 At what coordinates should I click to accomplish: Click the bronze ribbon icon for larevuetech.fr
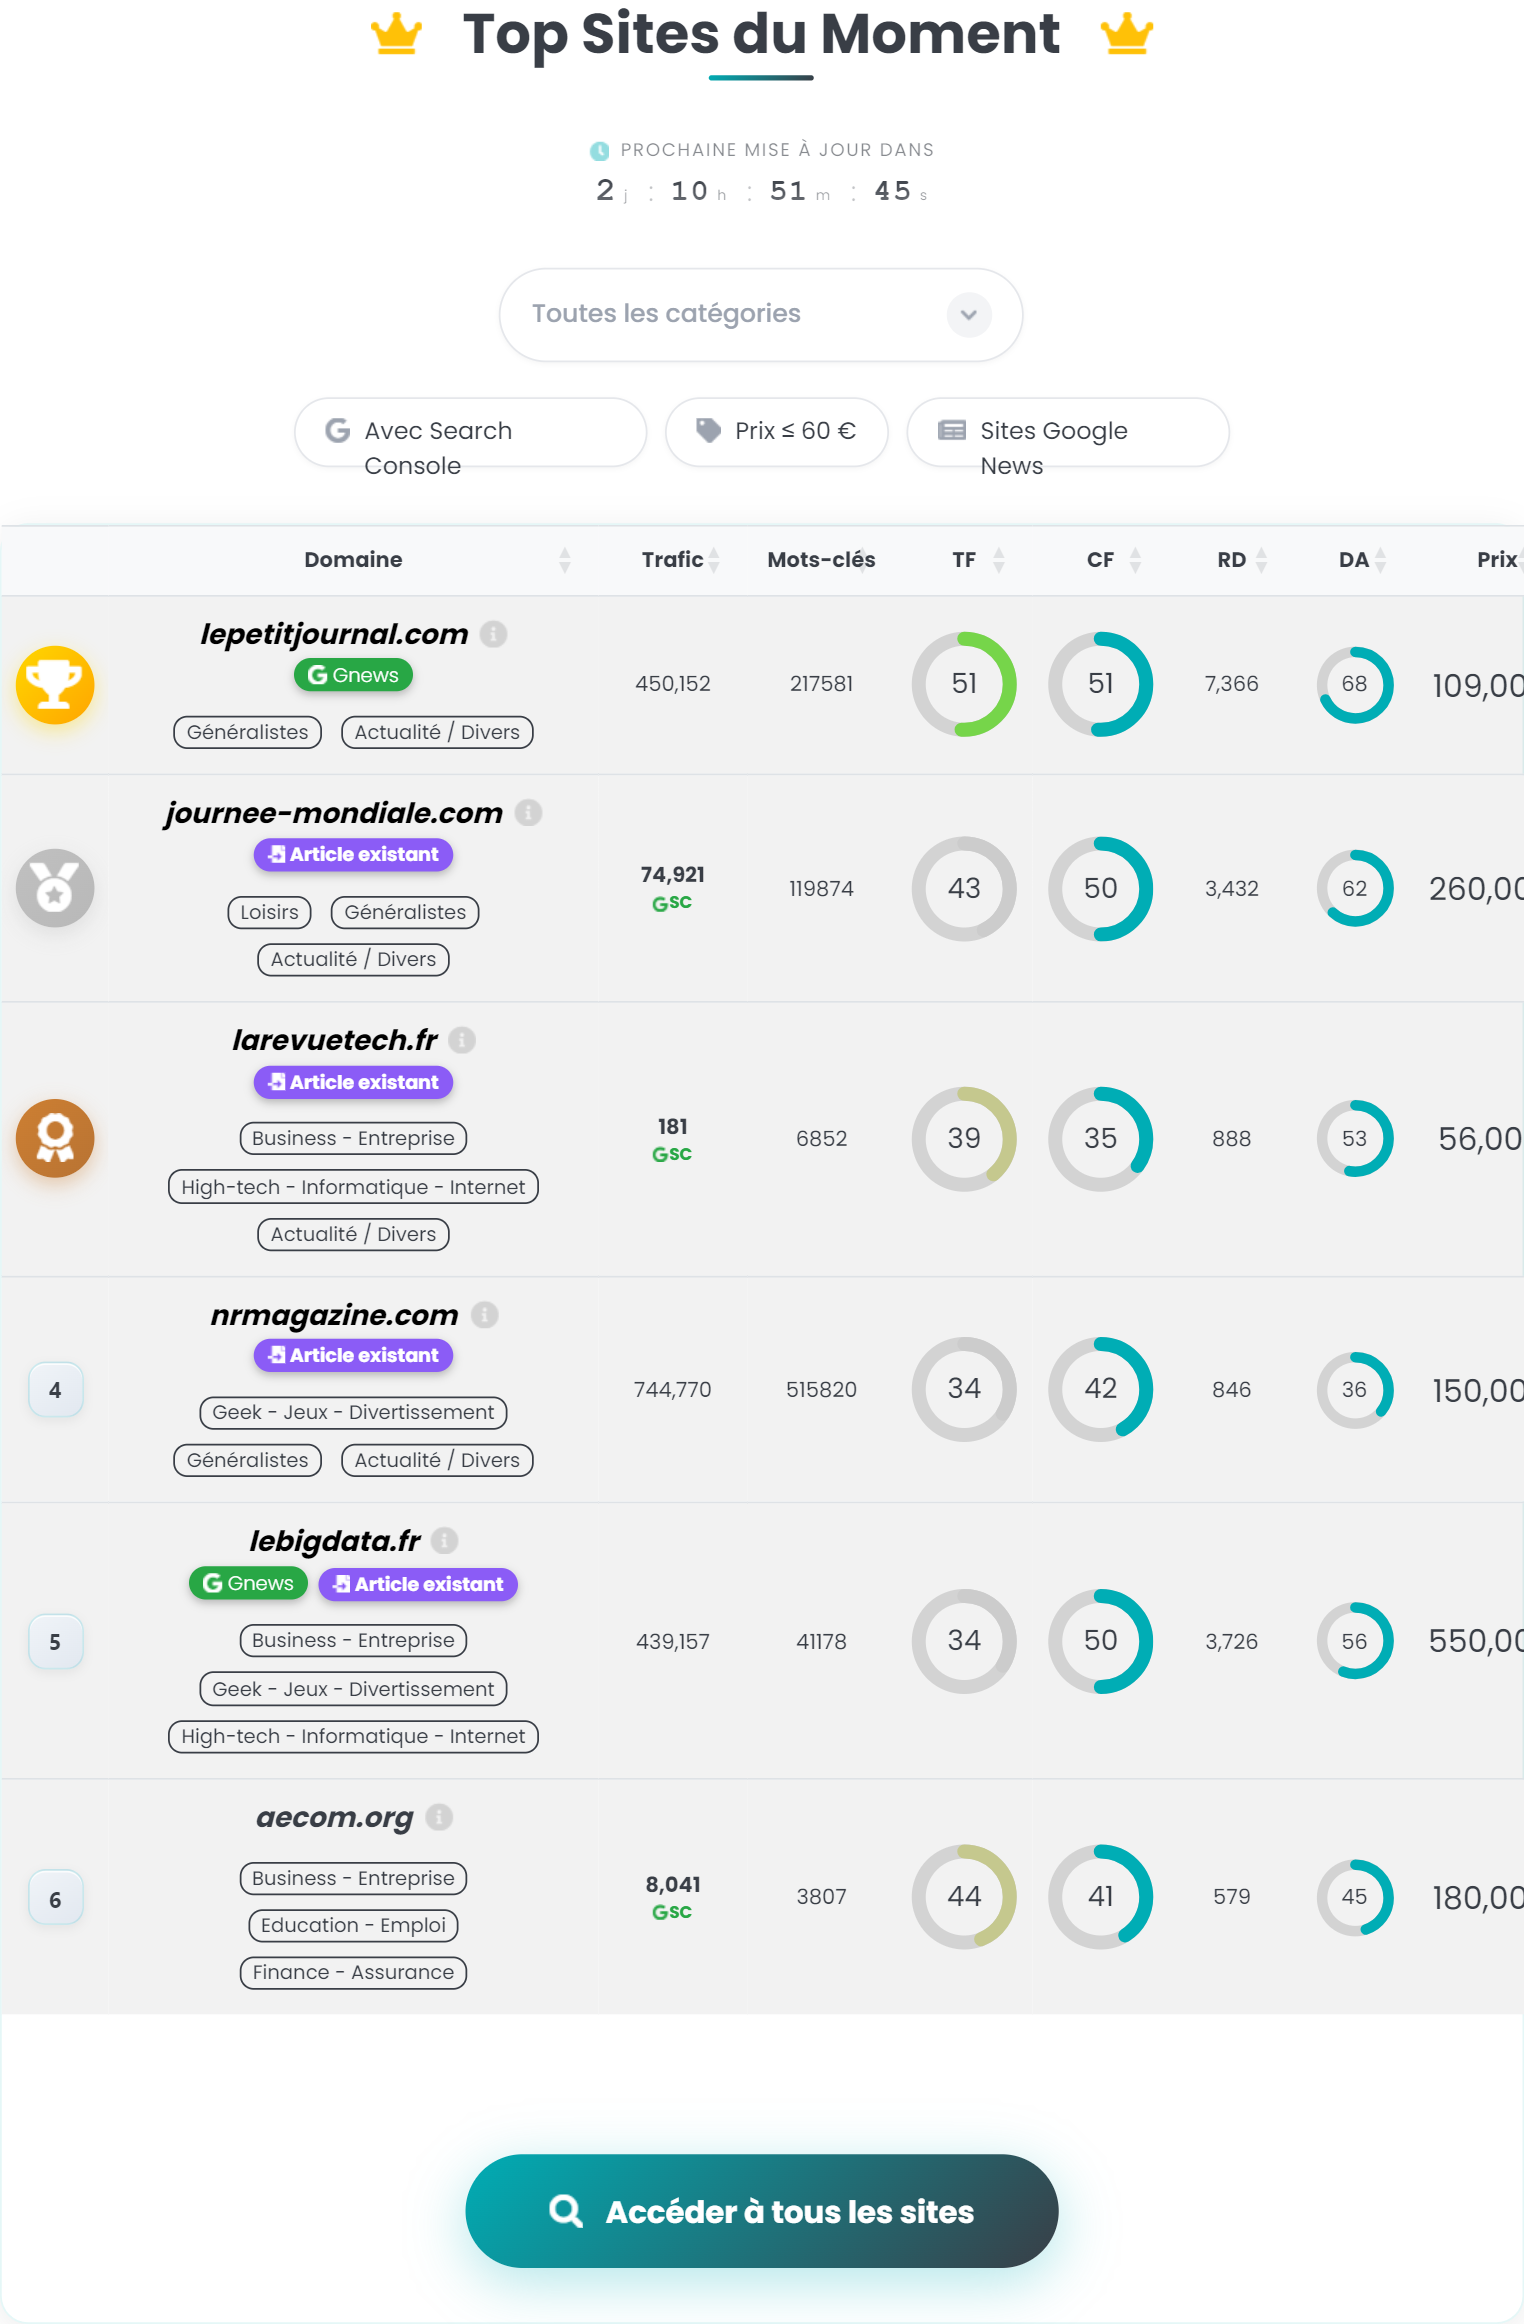click(55, 1138)
